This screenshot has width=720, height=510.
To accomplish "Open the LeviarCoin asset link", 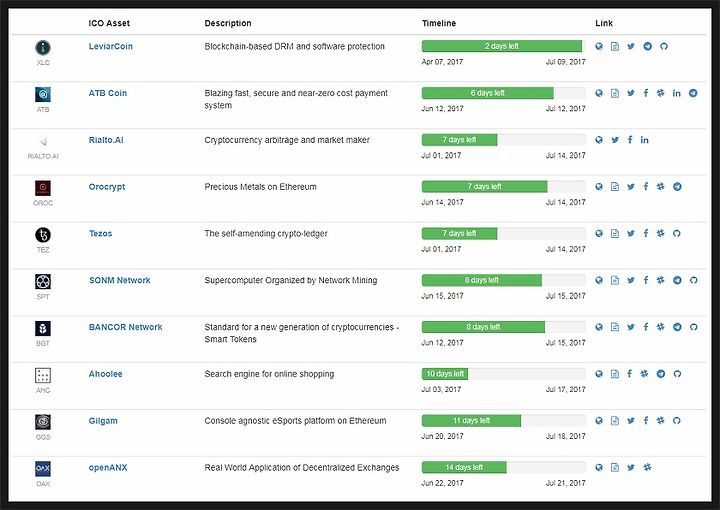I will 111,46.
